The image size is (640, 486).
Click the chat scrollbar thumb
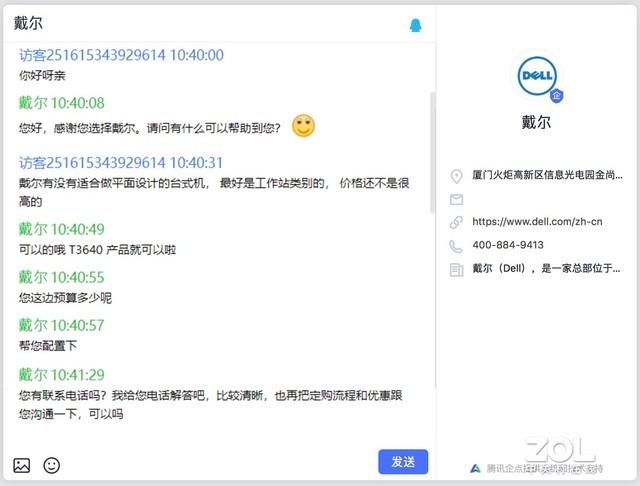[x=432, y=153]
